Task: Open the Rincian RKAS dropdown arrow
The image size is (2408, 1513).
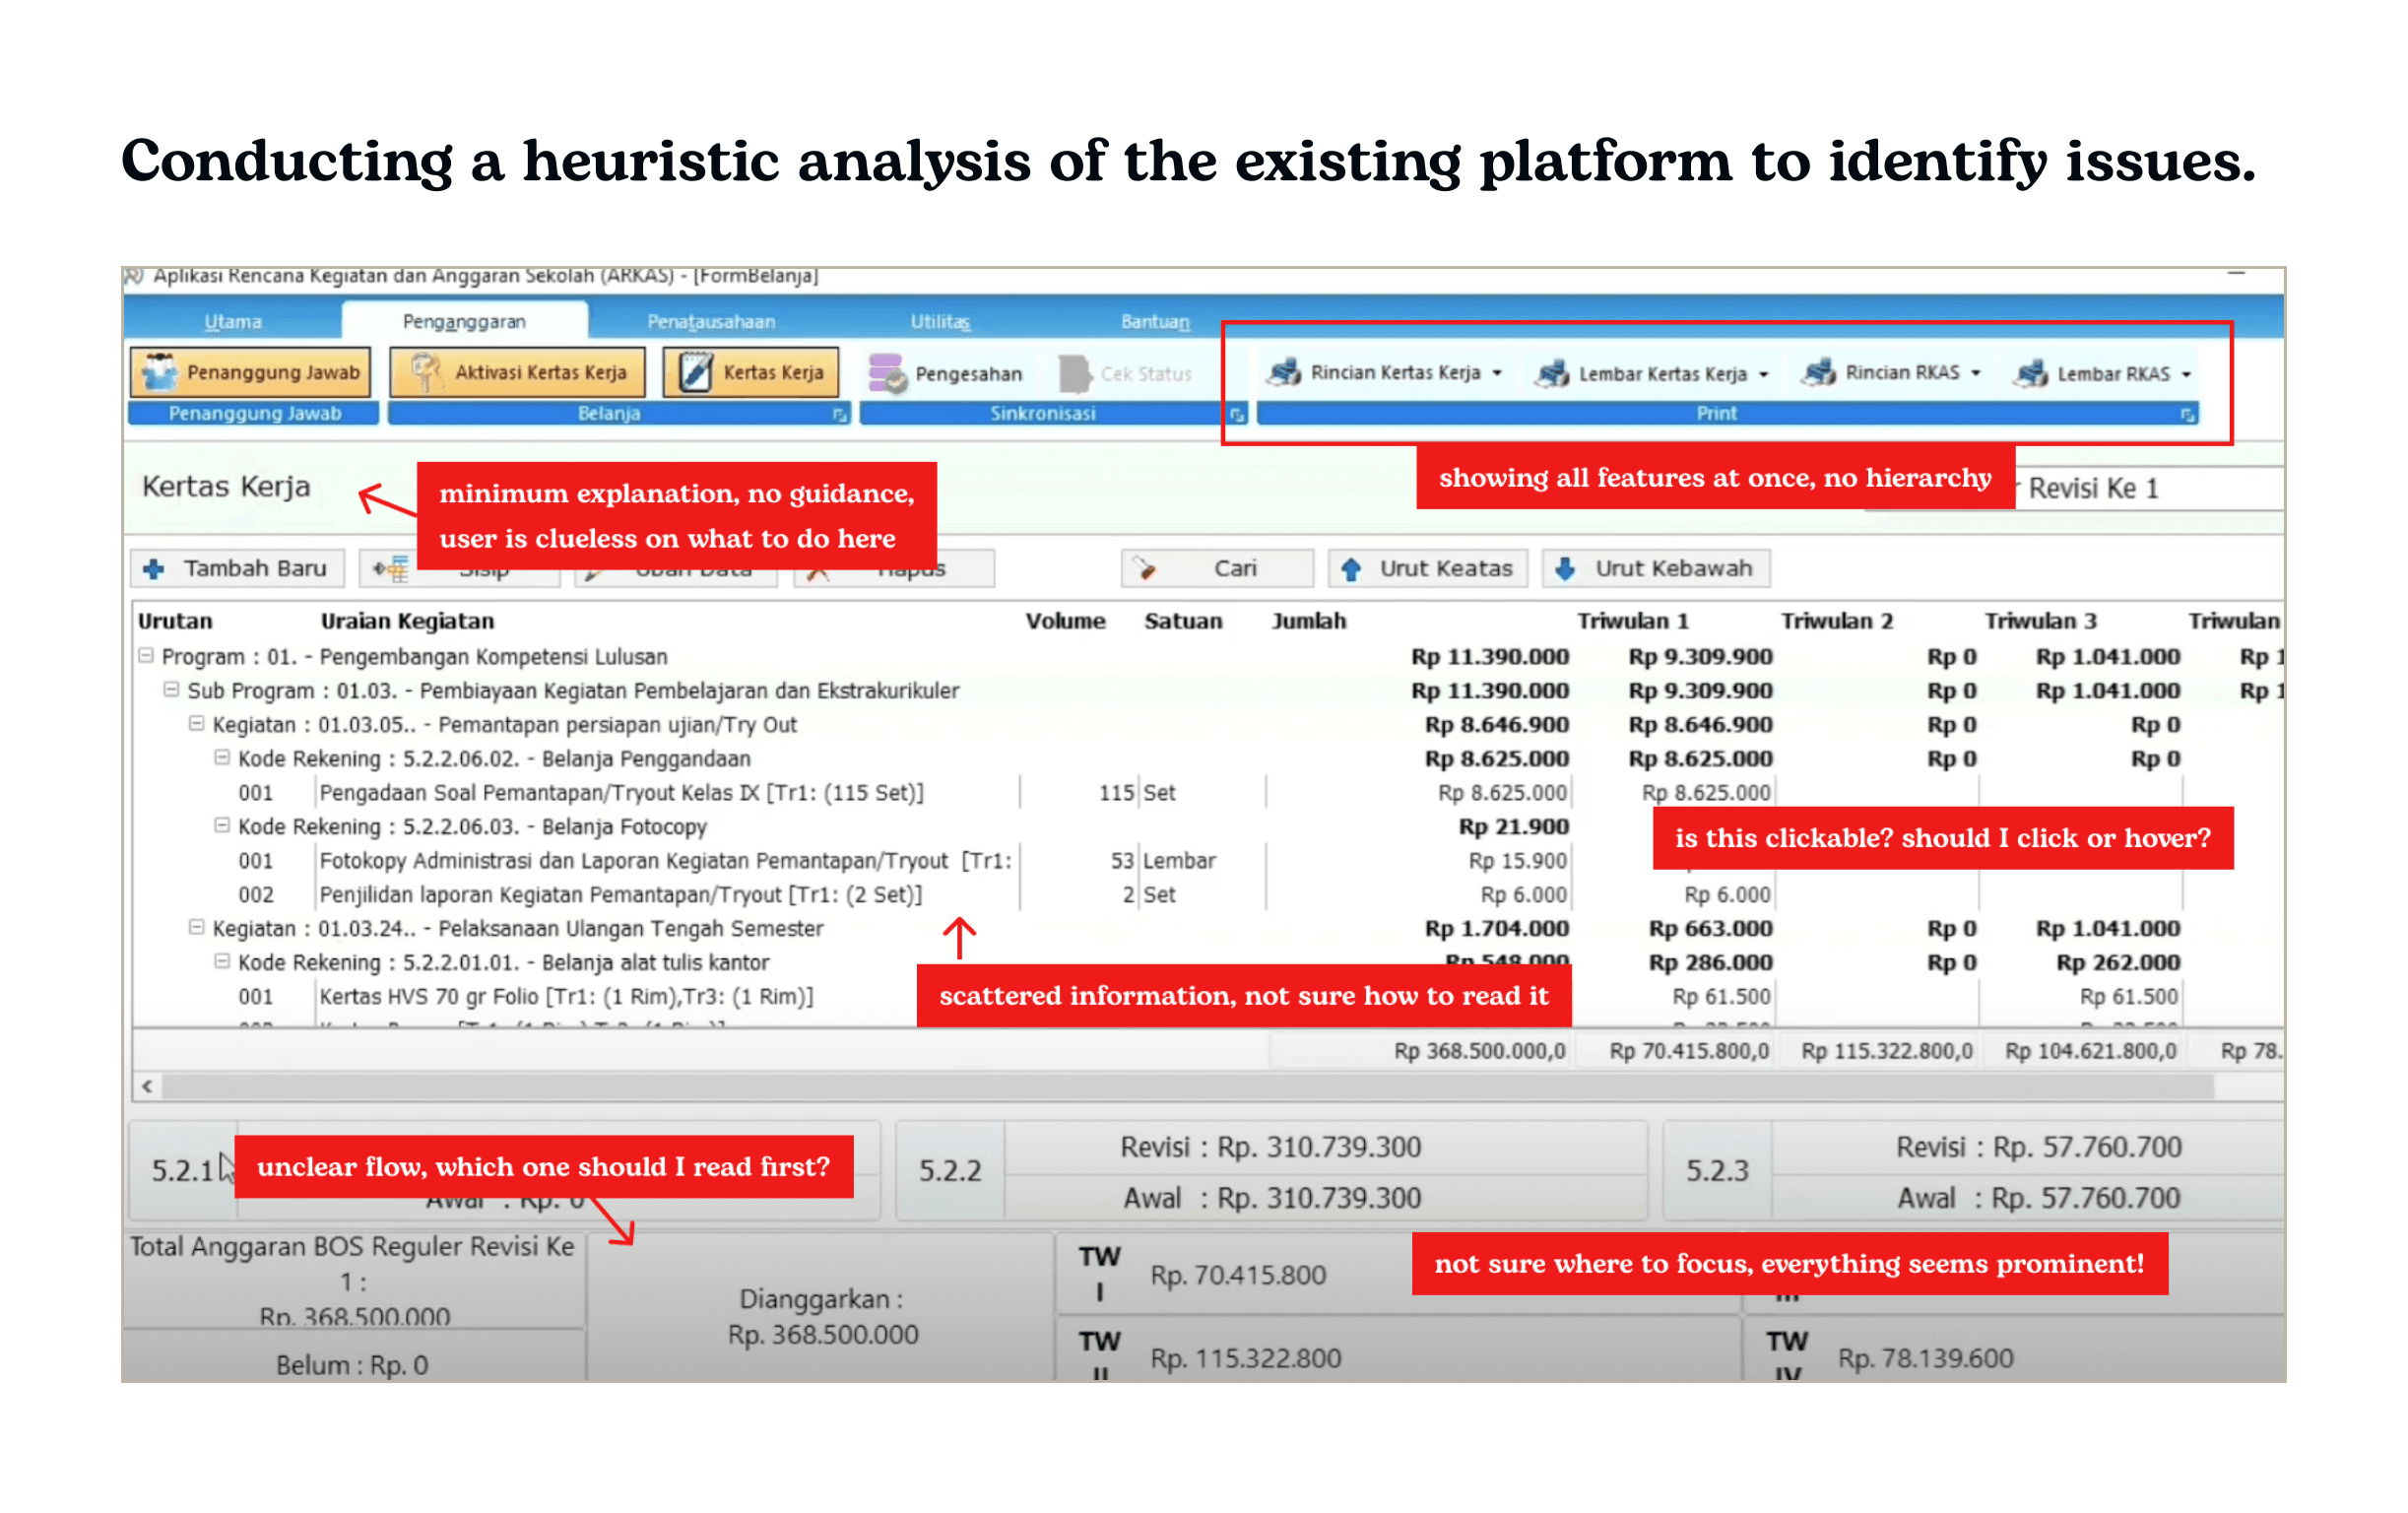Action: [x=1976, y=373]
